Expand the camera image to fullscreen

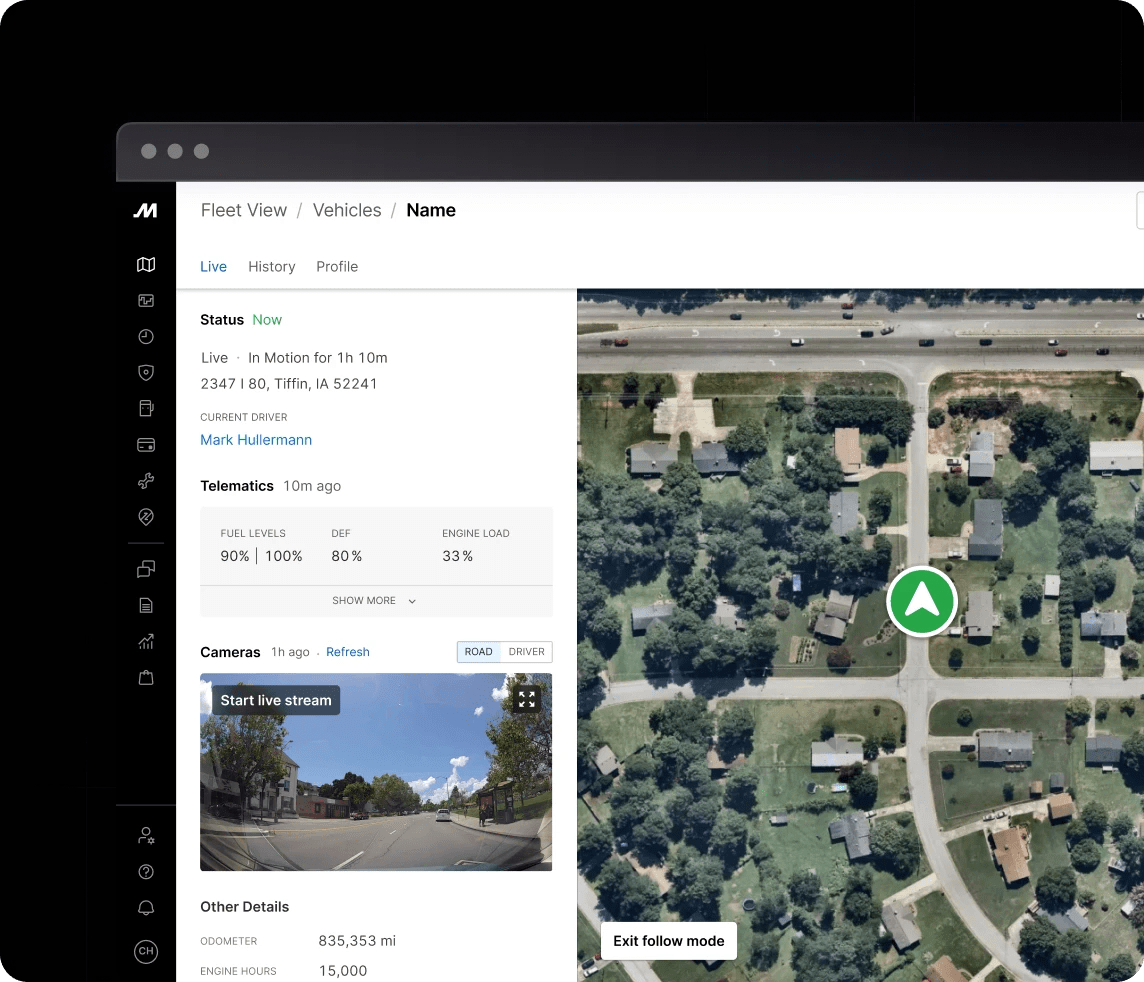click(527, 699)
